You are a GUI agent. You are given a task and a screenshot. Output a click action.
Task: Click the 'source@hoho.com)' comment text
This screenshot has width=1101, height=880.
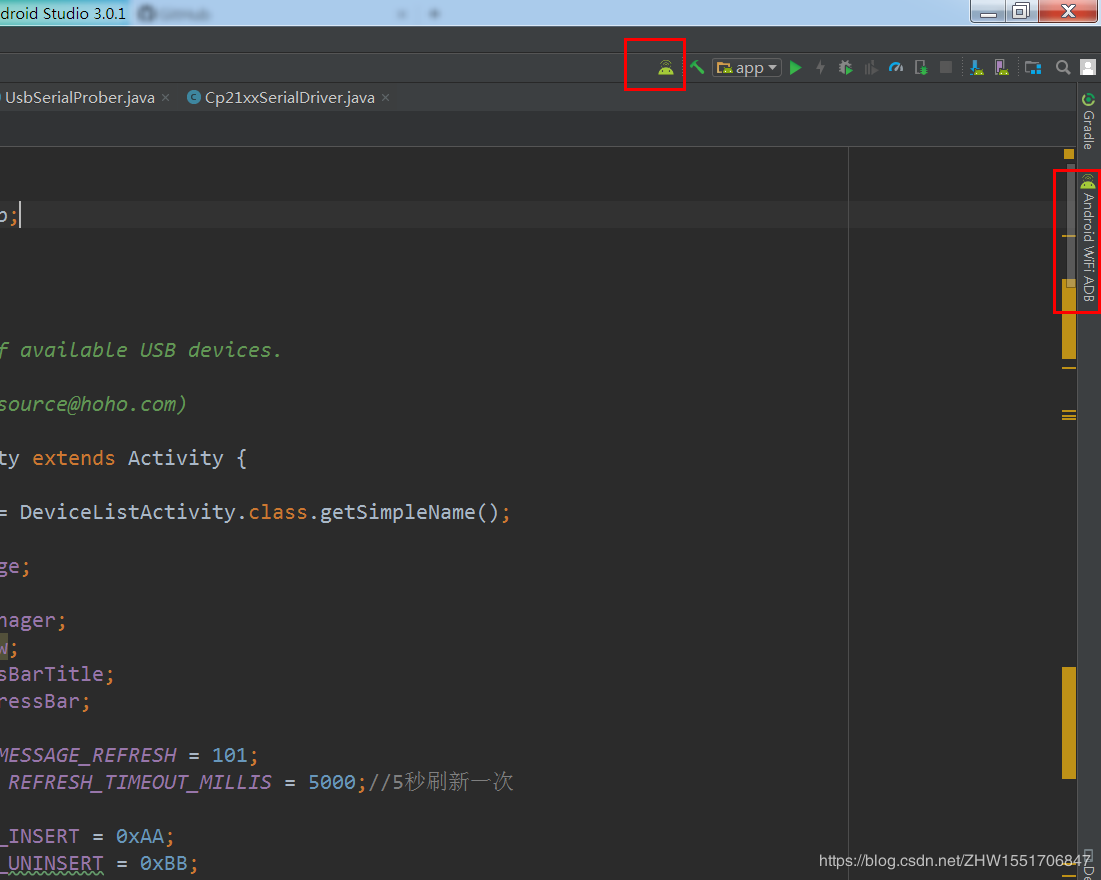point(93,404)
